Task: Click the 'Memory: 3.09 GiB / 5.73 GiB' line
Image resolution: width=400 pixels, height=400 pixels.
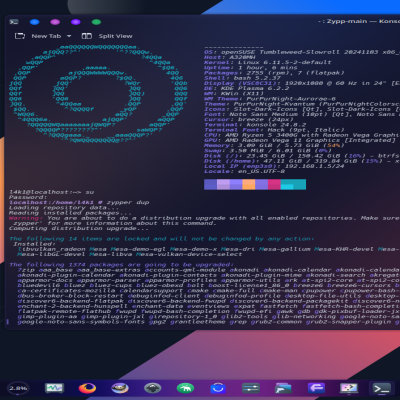Action: coord(274,145)
